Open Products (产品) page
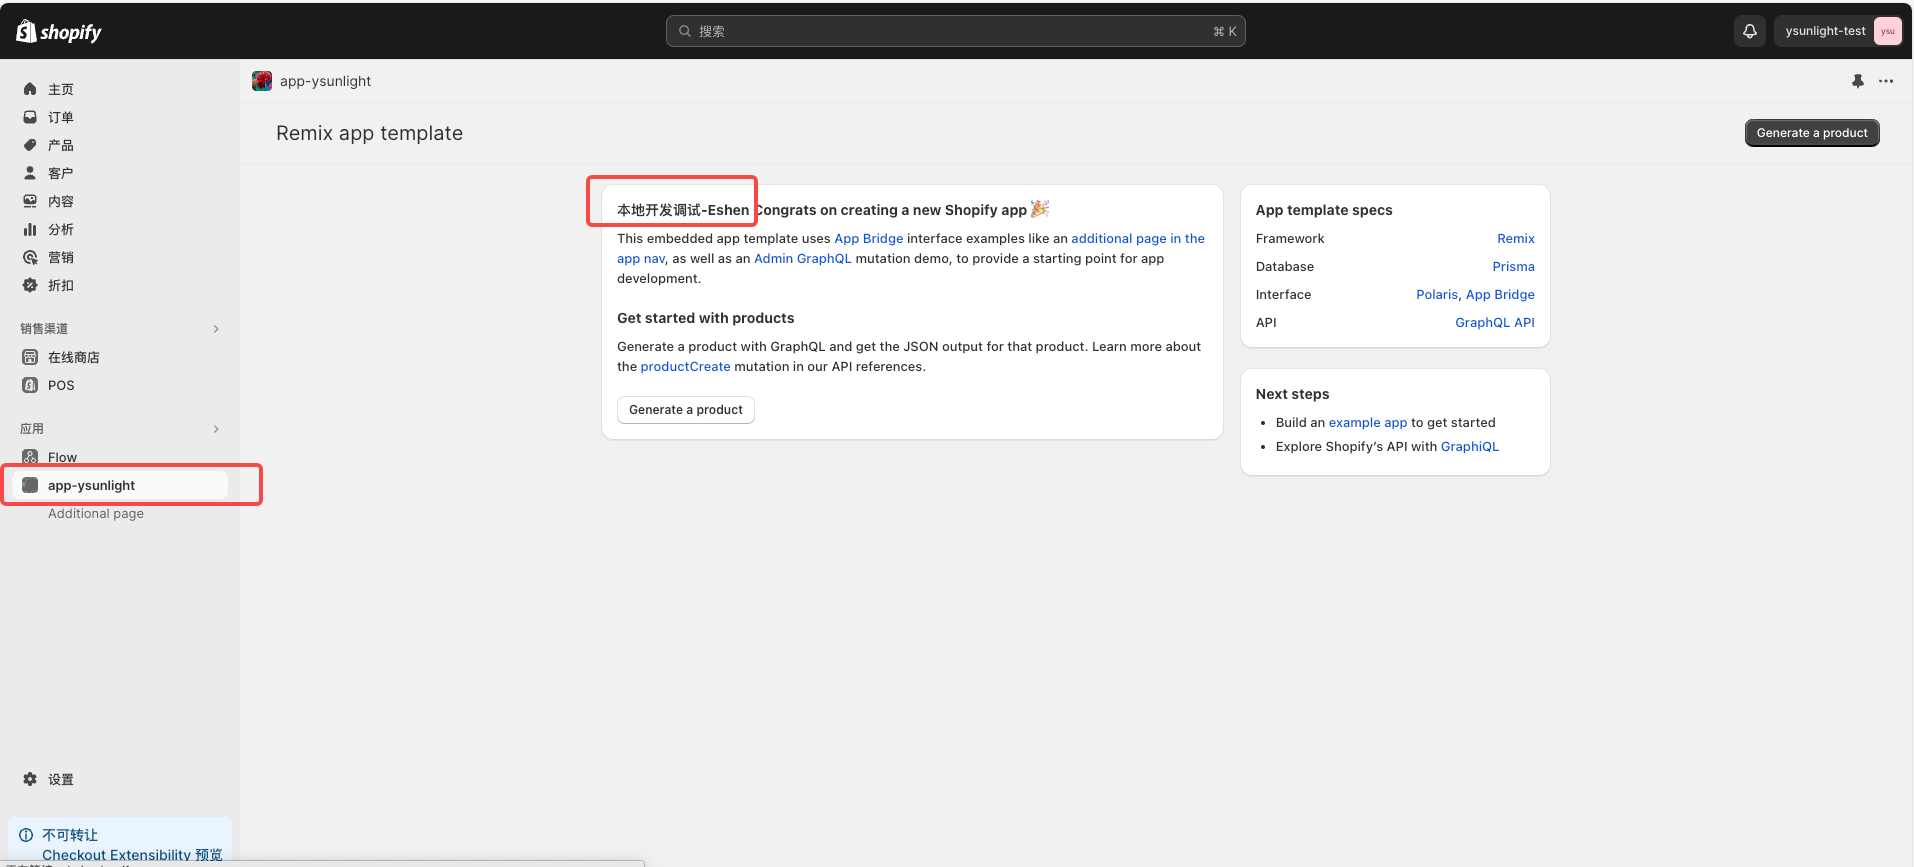The image size is (1914, 867). [x=60, y=145]
